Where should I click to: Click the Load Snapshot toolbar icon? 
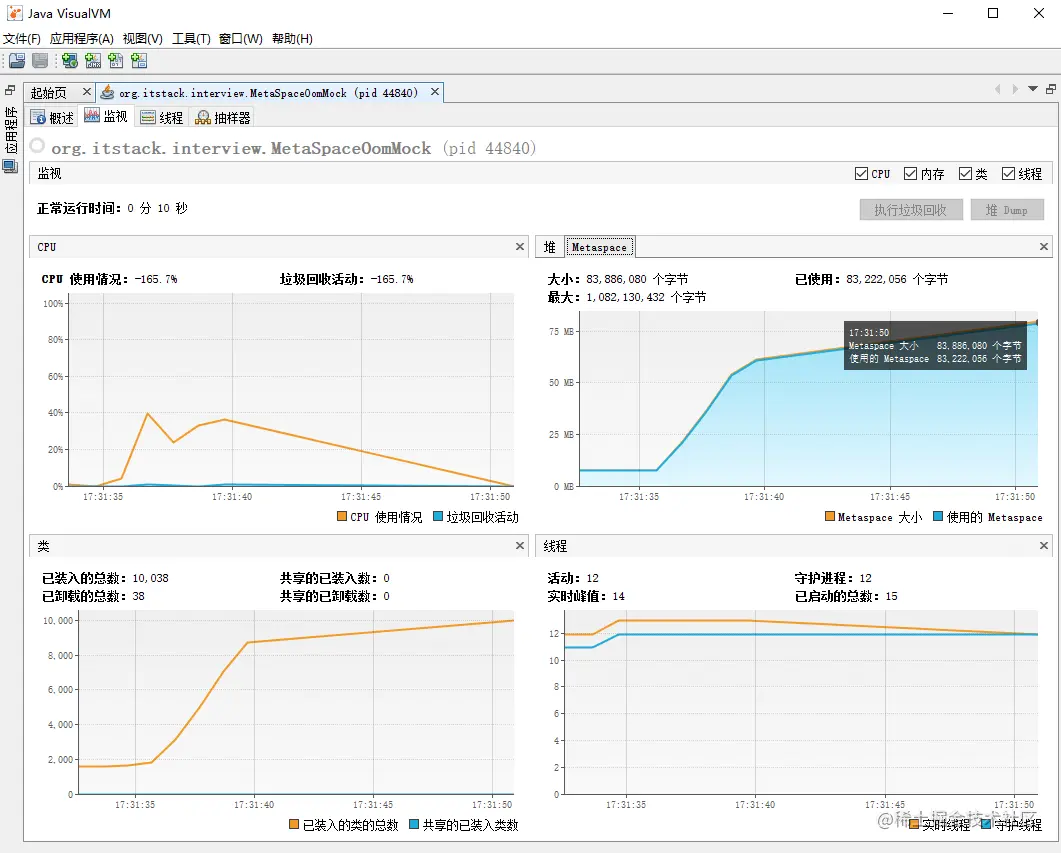[17, 60]
